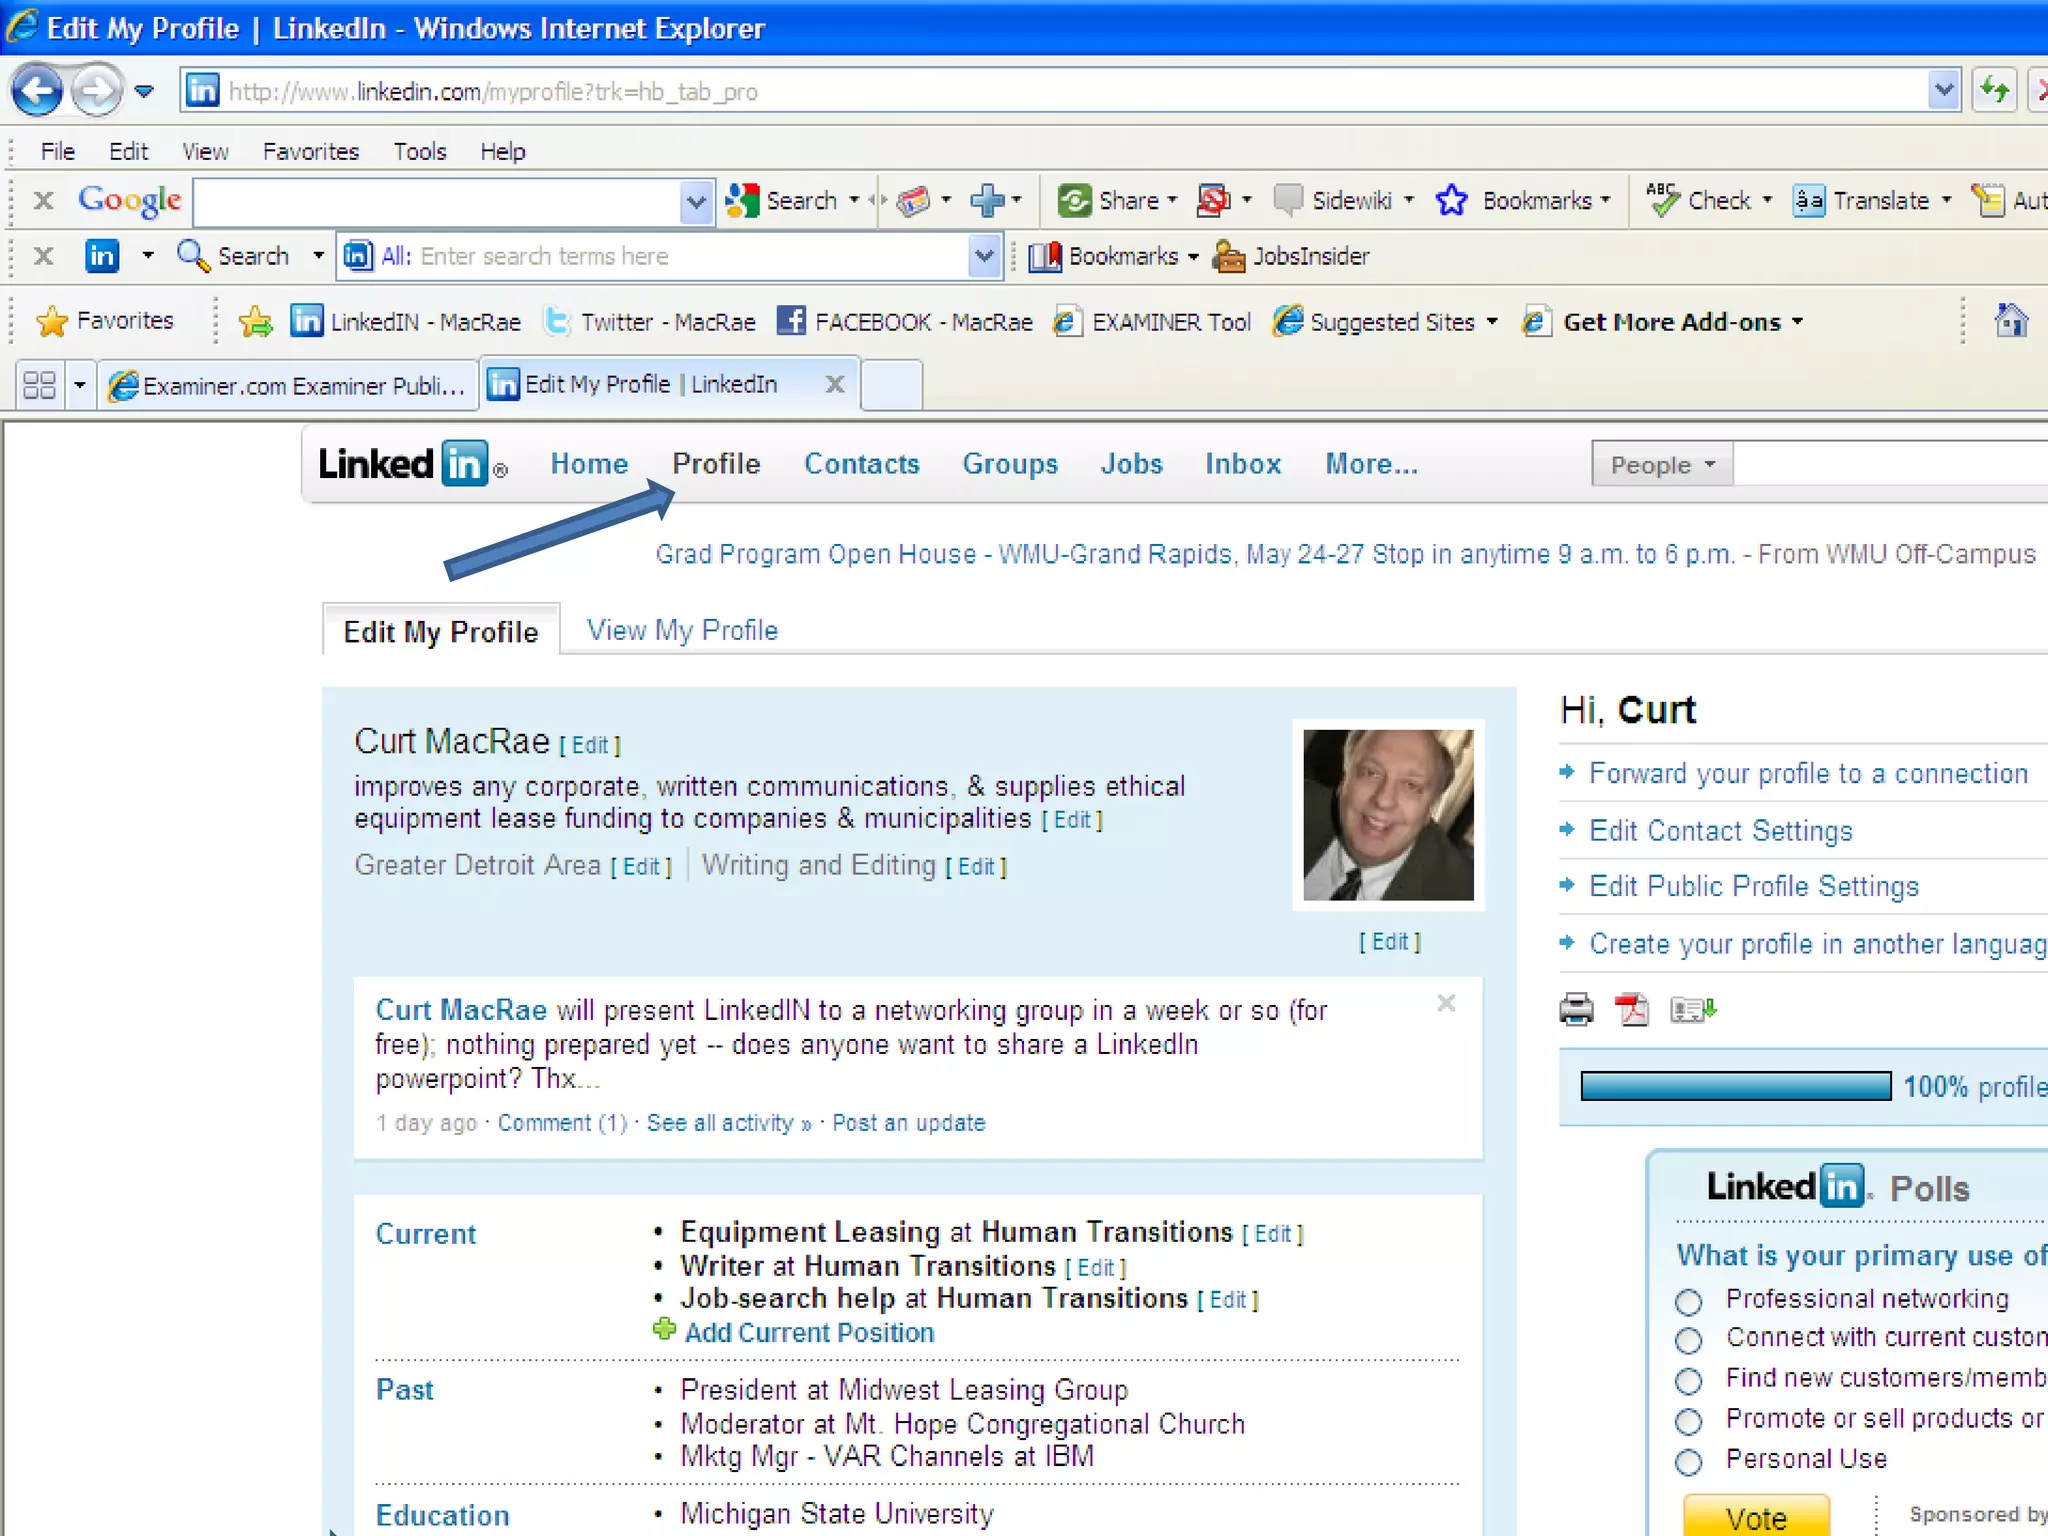Open Edit Public Profile Settings

coord(1754,886)
